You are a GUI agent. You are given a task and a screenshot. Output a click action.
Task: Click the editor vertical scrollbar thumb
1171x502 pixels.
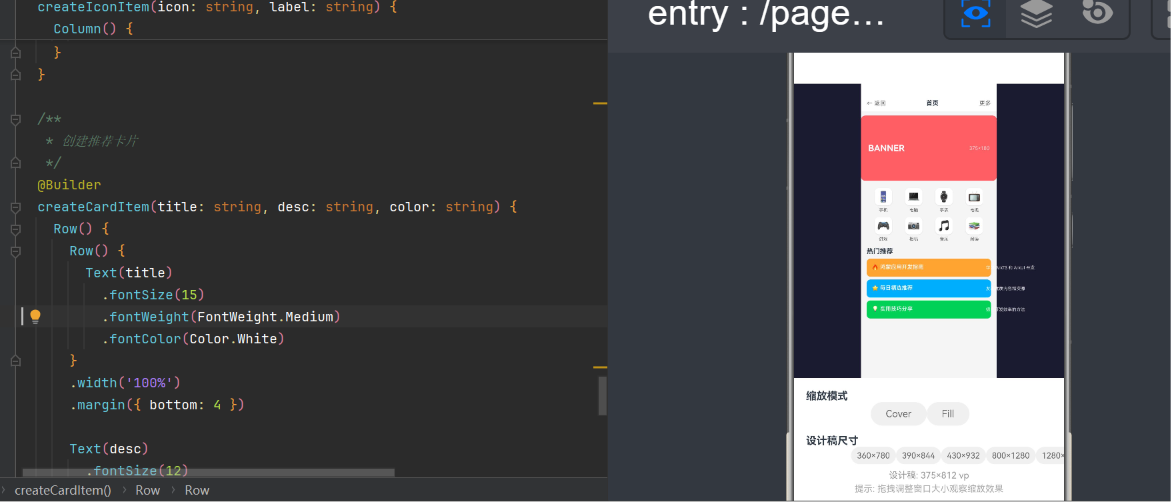[x=603, y=396]
